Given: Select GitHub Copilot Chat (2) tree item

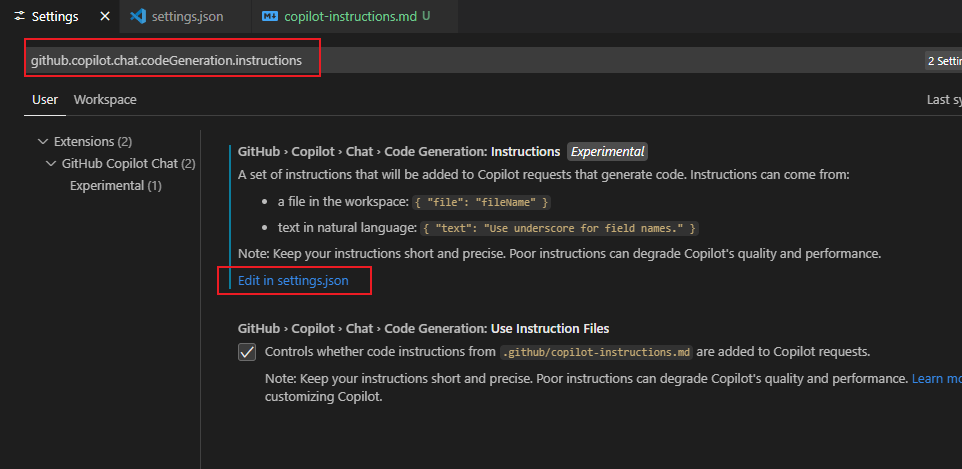Looking at the screenshot, I should 128,164.
